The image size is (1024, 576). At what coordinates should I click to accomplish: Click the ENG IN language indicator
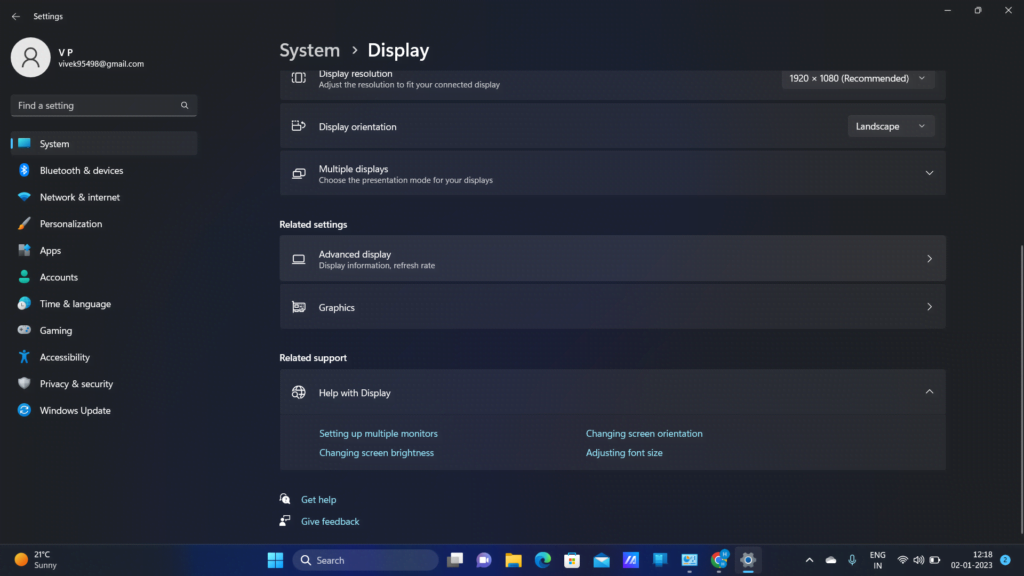pyautogui.click(x=878, y=560)
